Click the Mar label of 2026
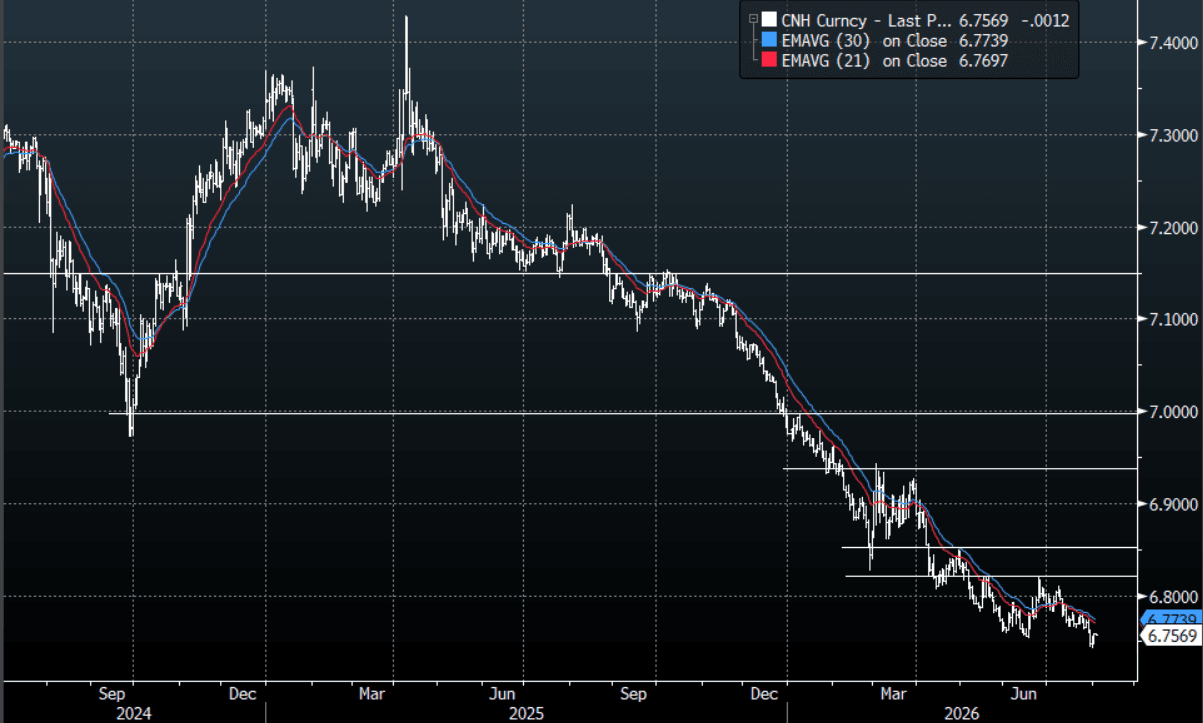Image resolution: width=1203 pixels, height=723 pixels. (892, 692)
